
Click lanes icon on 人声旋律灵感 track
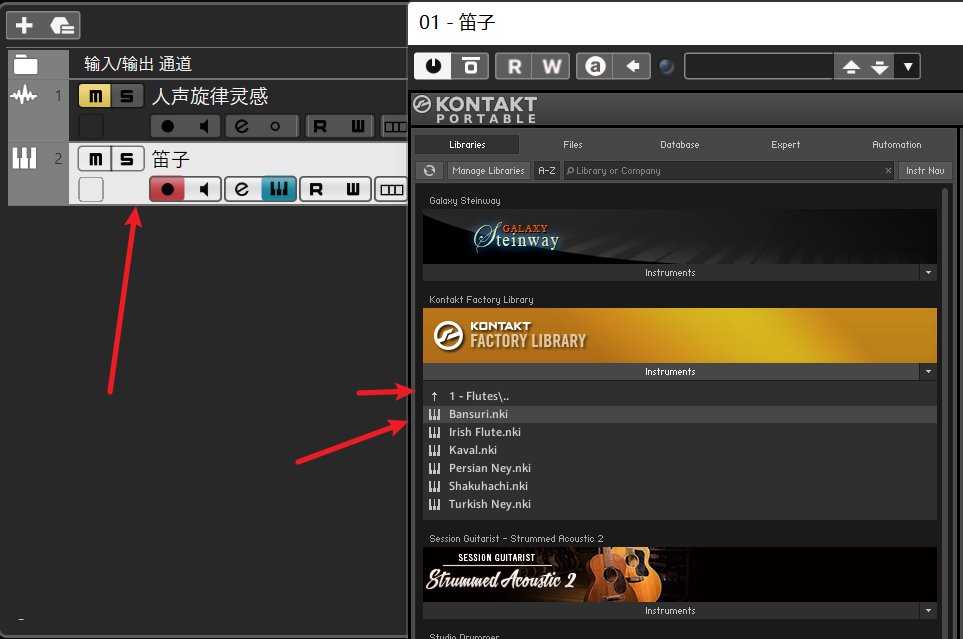(x=394, y=127)
